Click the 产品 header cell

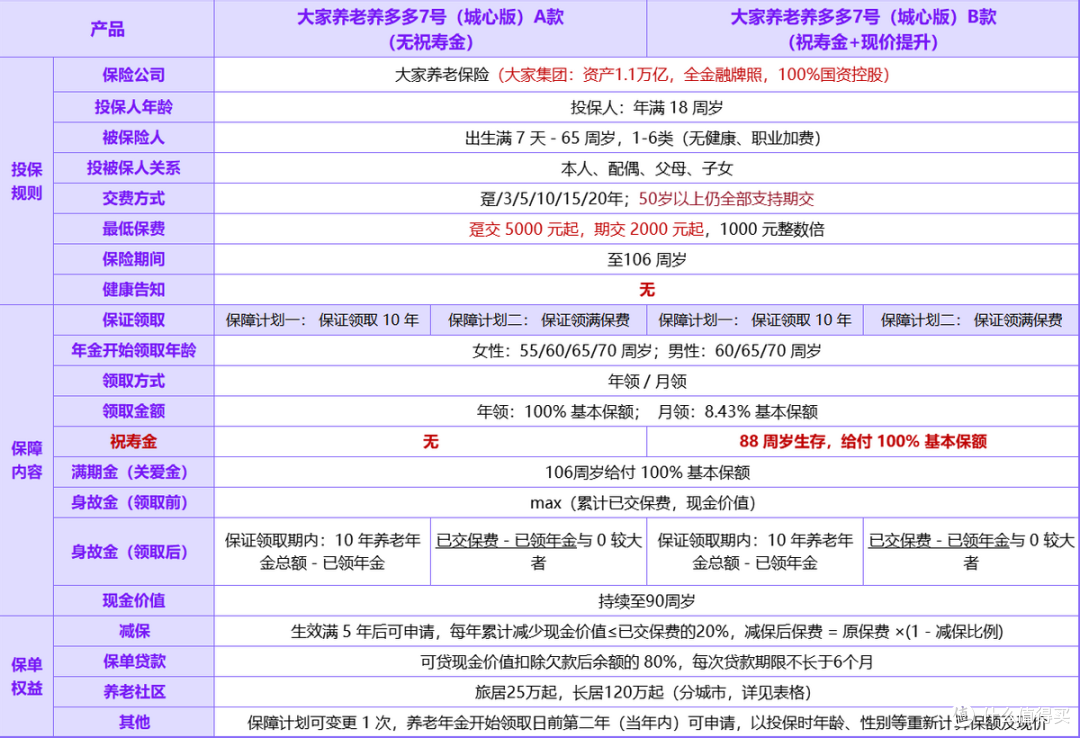coord(107,29)
